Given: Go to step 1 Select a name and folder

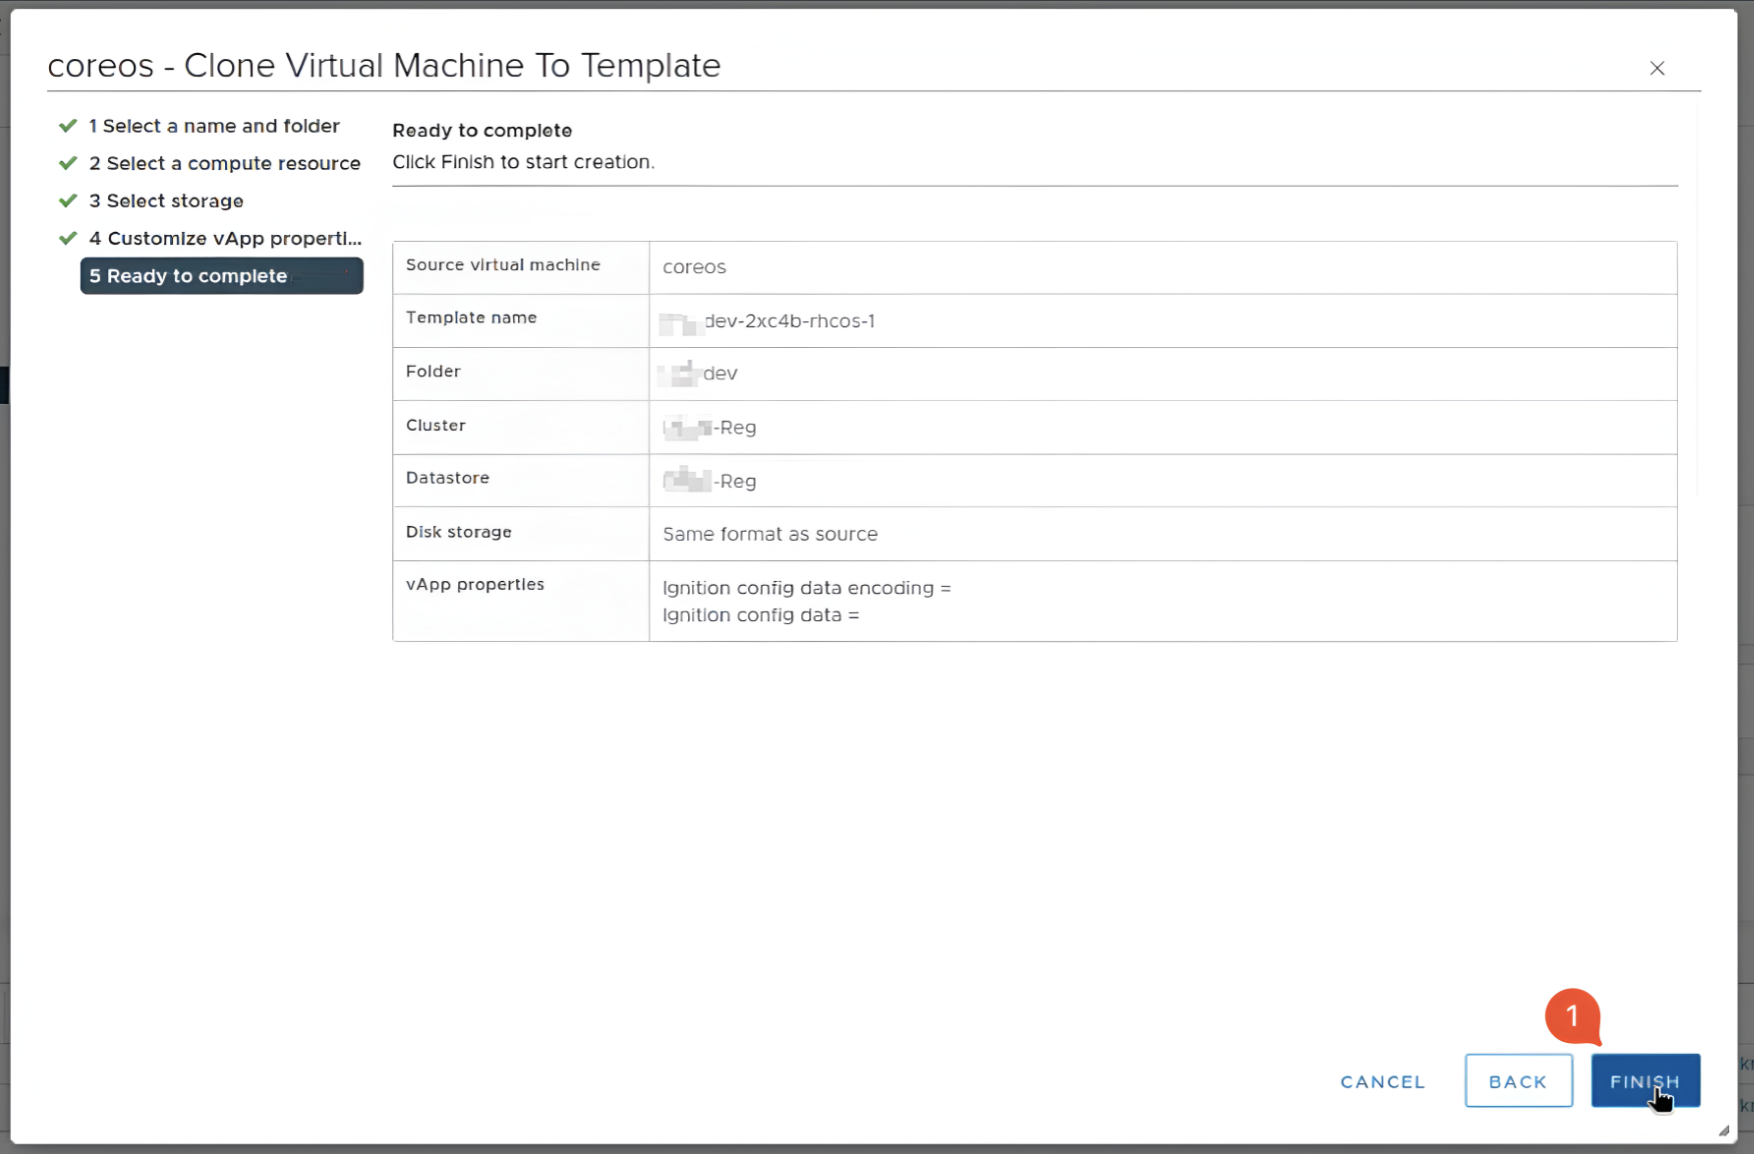Looking at the screenshot, I should 214,126.
